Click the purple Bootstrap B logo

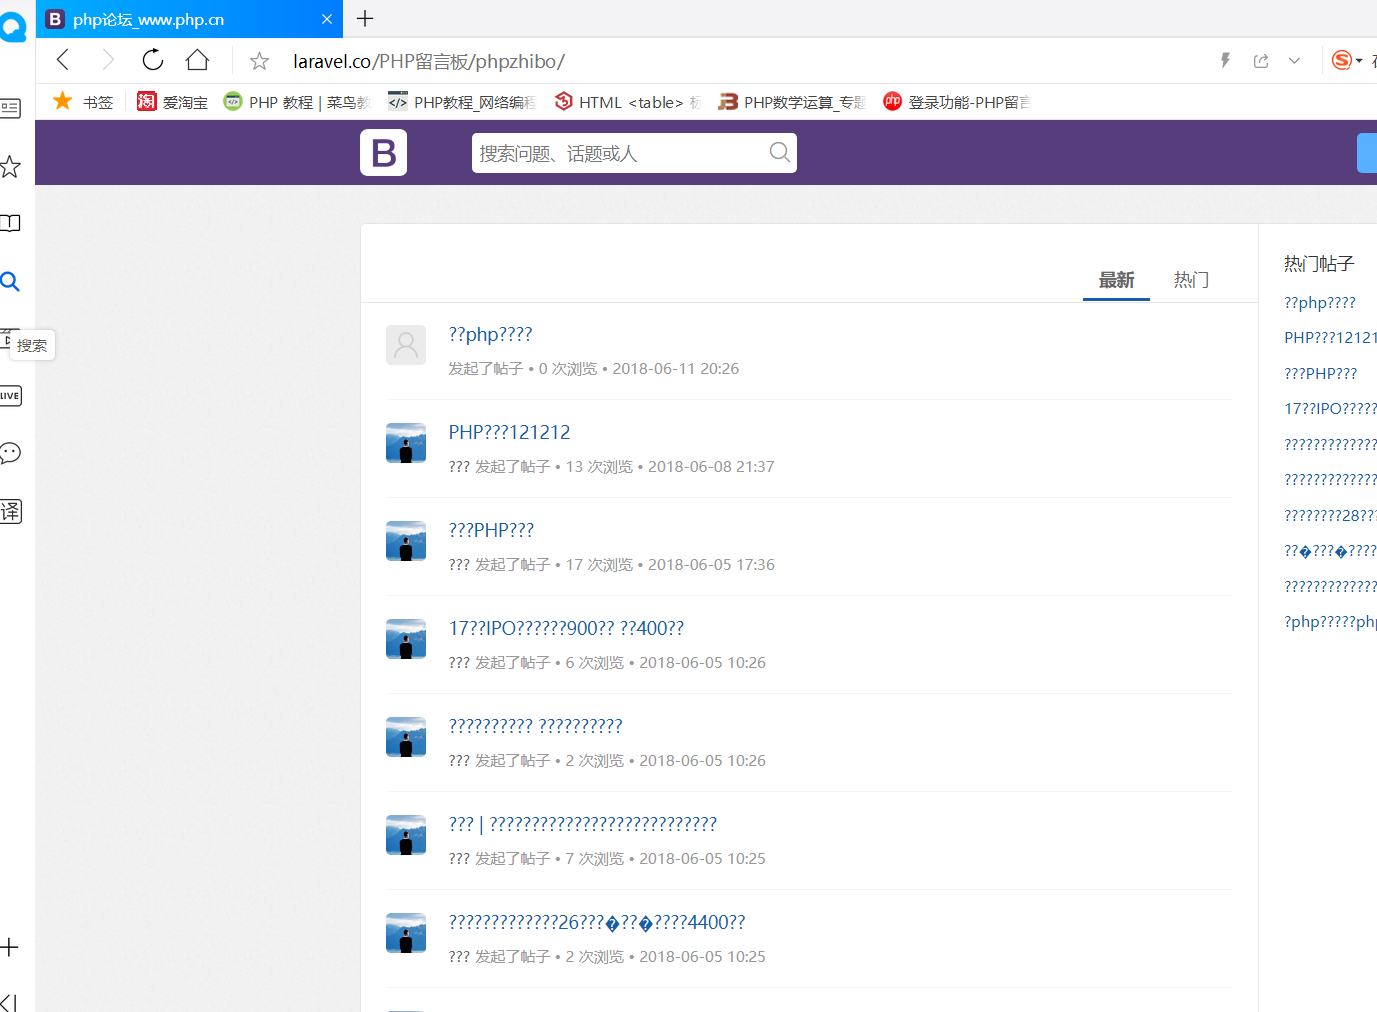[x=383, y=153]
